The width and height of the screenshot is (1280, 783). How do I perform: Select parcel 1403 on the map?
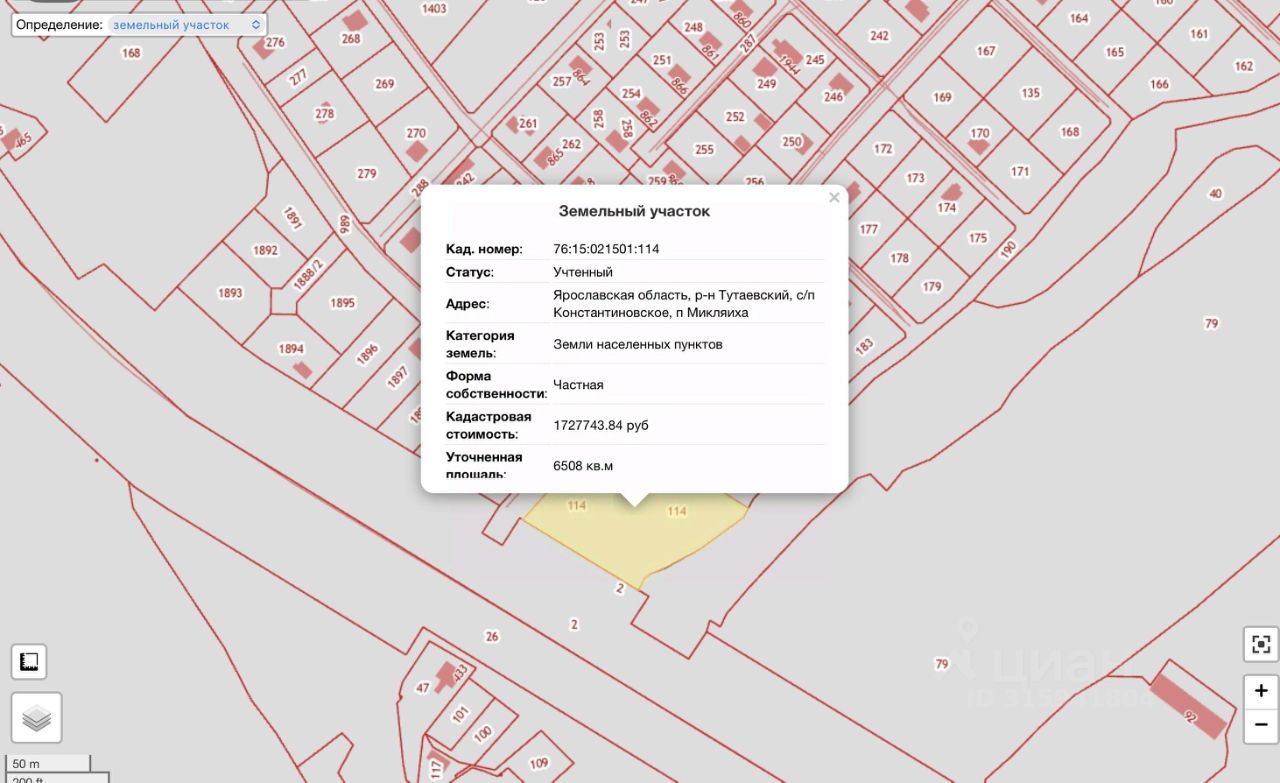(434, 9)
